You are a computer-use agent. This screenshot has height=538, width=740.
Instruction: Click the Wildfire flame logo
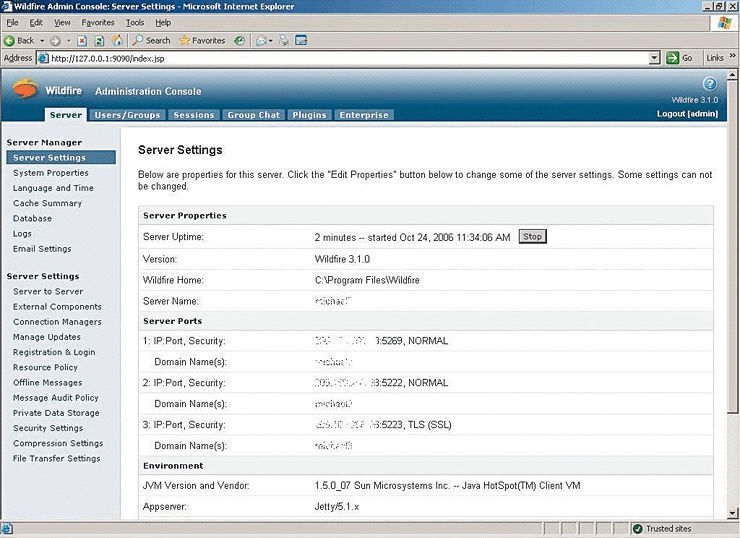pos(27,90)
